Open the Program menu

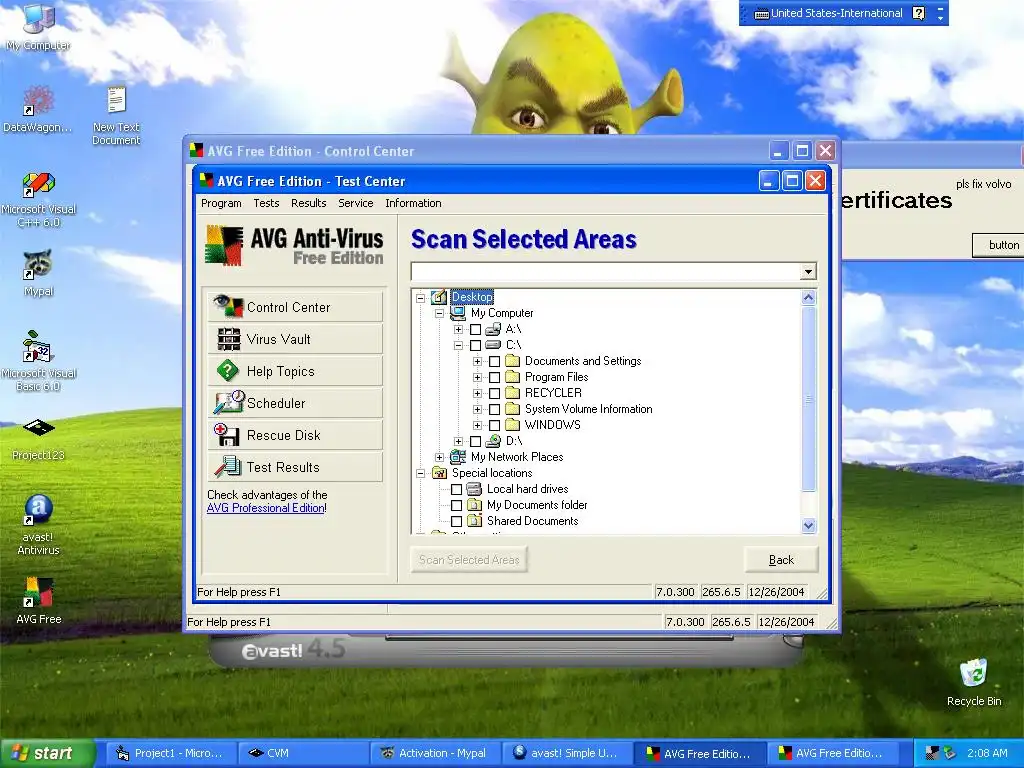(x=221, y=203)
